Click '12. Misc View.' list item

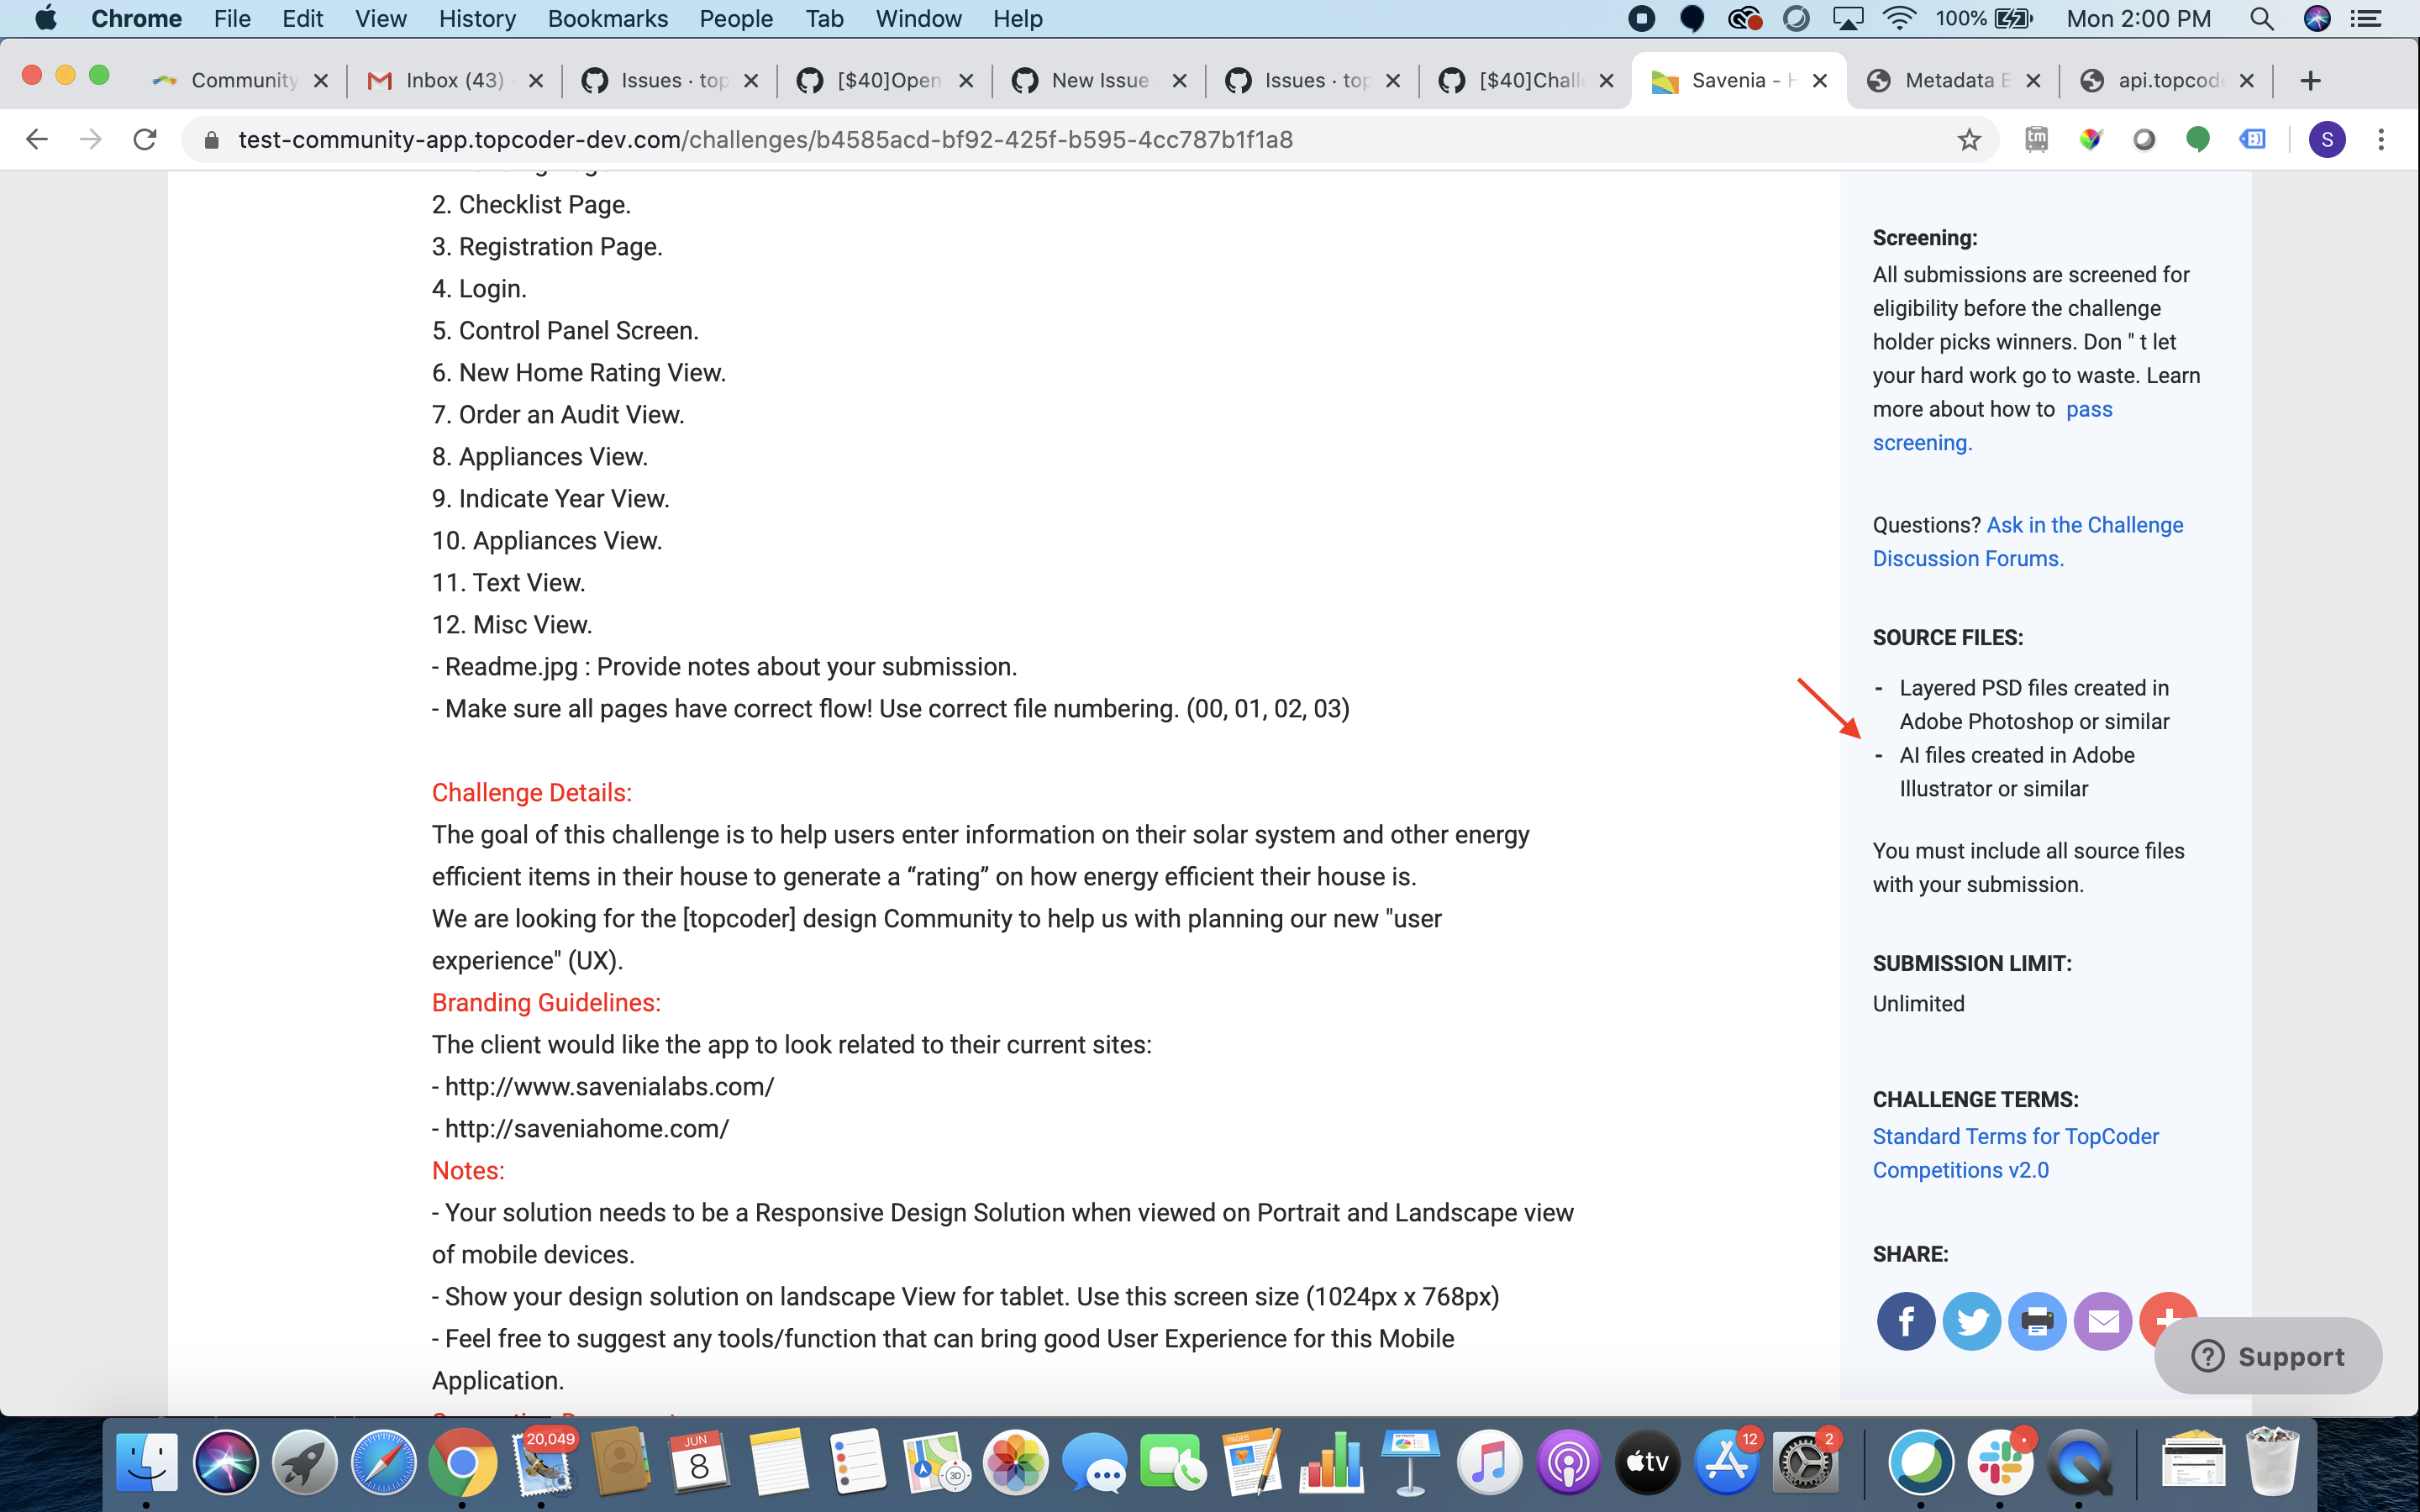click(512, 624)
